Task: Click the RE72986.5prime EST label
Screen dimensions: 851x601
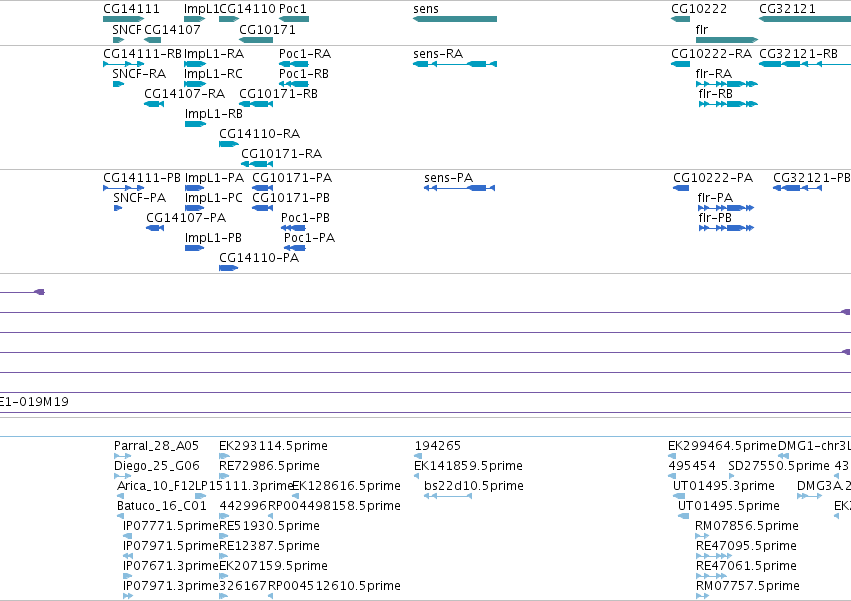Action: tap(269, 466)
